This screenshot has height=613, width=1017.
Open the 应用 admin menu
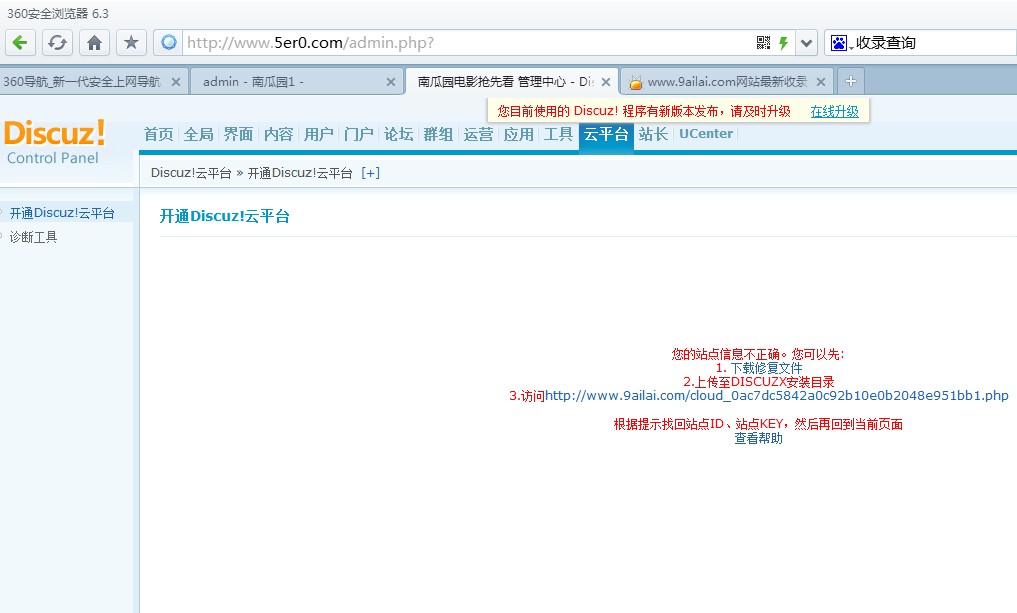pos(519,134)
